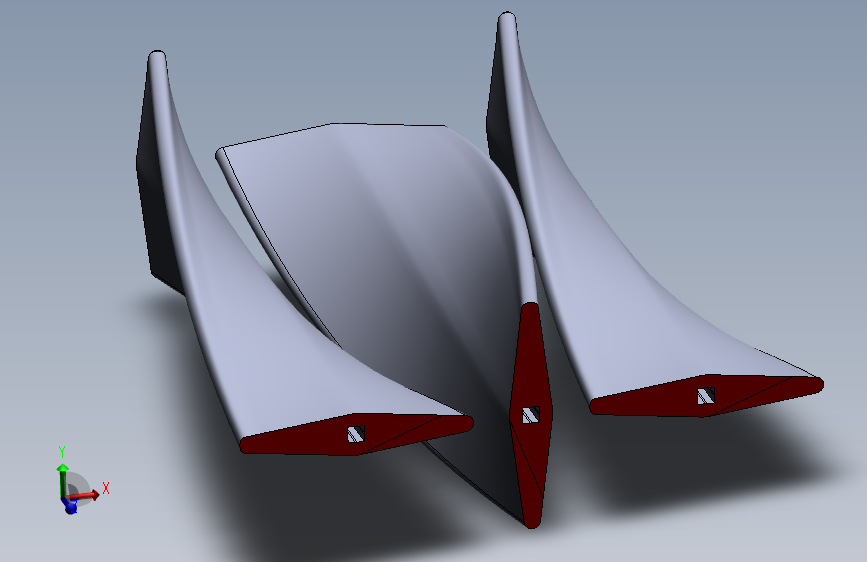Click the square hole in the center blade end

[531, 415]
